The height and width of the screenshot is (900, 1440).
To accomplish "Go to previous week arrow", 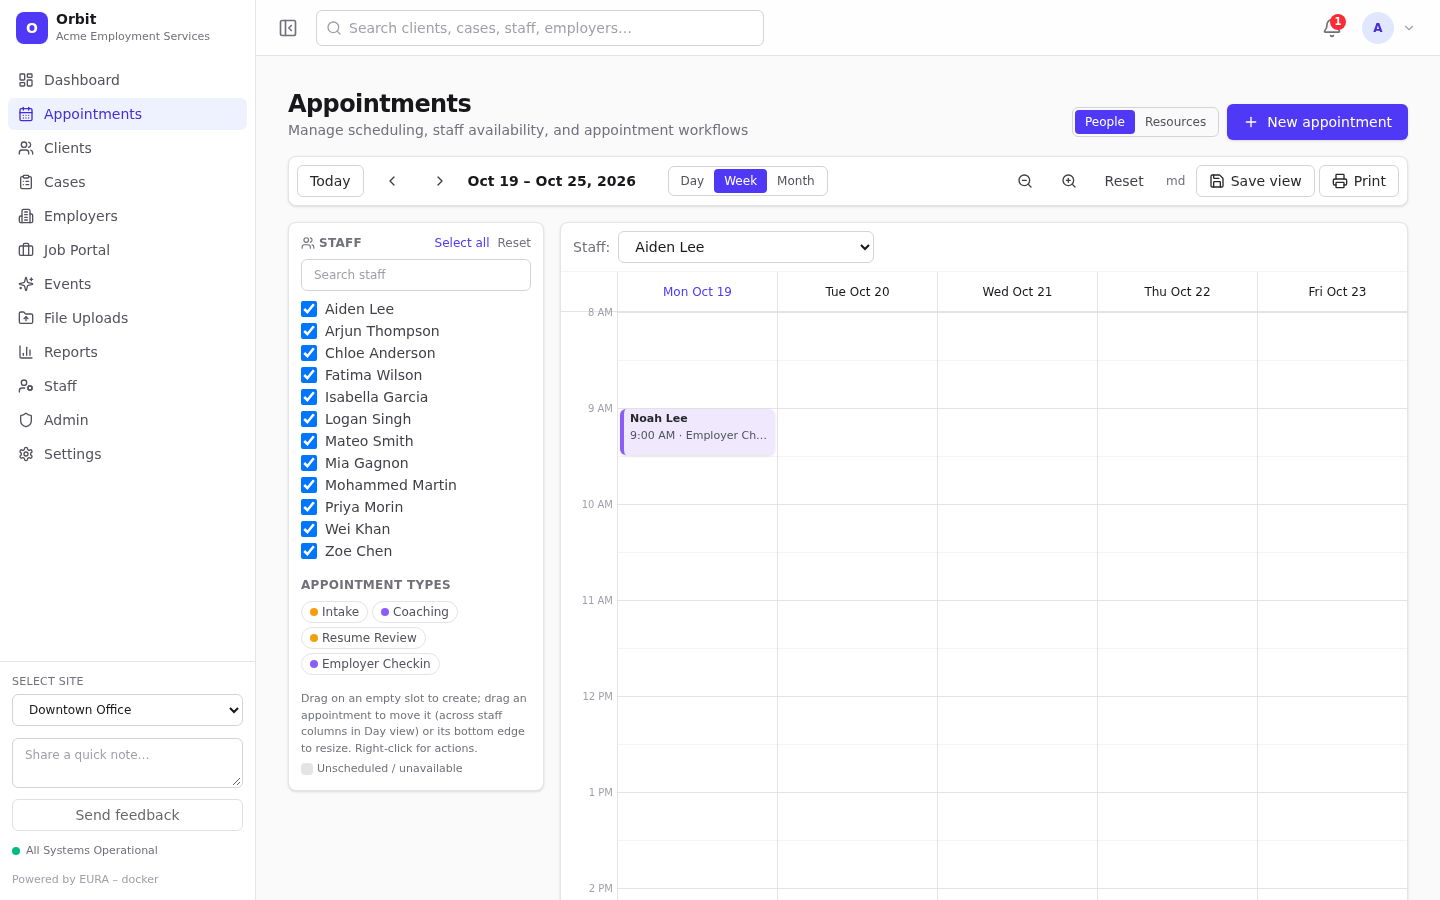I will (393, 181).
